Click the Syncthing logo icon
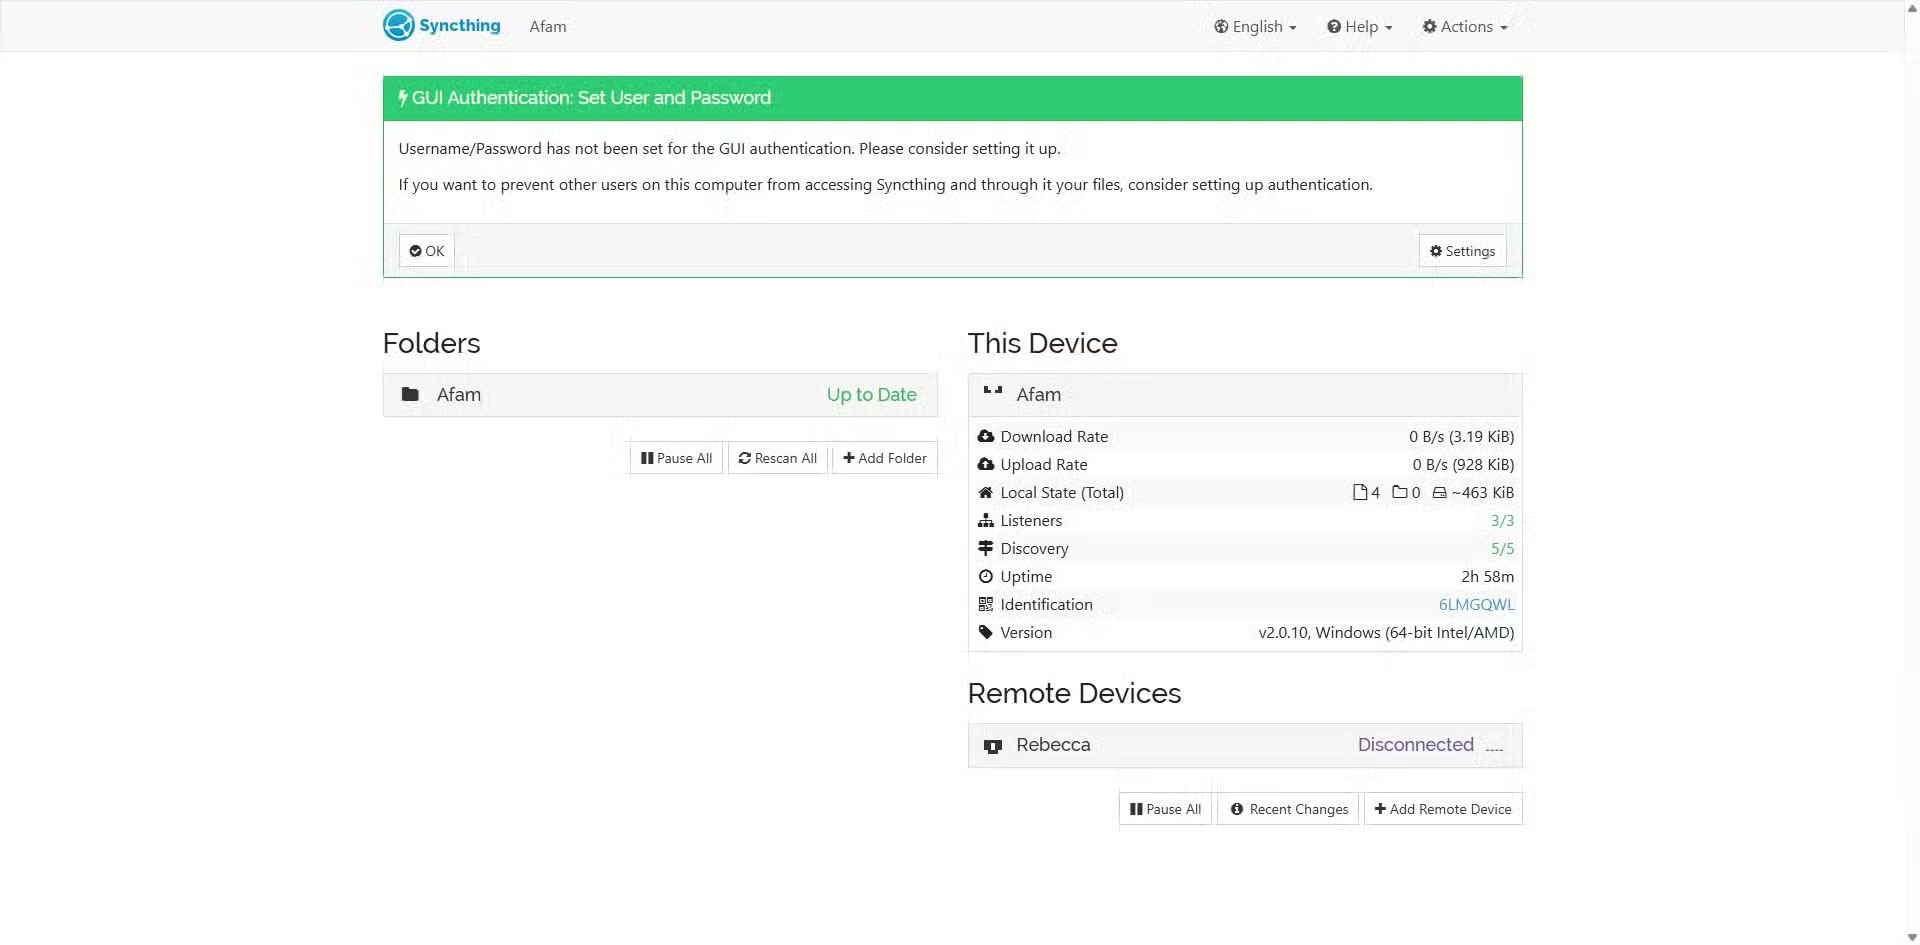Image resolution: width=1920 pixels, height=945 pixels. pyautogui.click(x=397, y=24)
